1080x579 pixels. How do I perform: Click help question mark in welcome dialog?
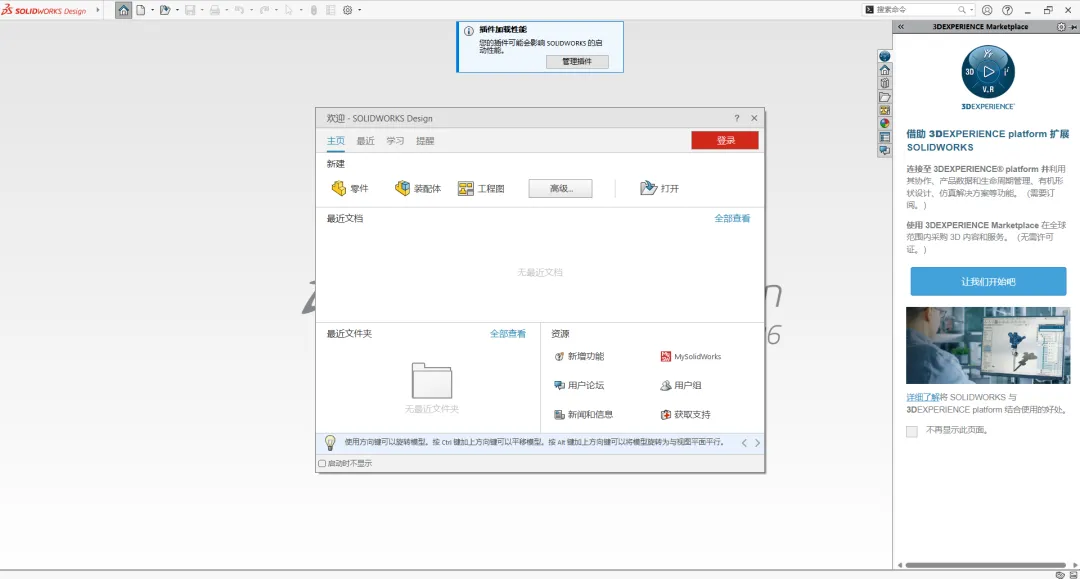736,118
